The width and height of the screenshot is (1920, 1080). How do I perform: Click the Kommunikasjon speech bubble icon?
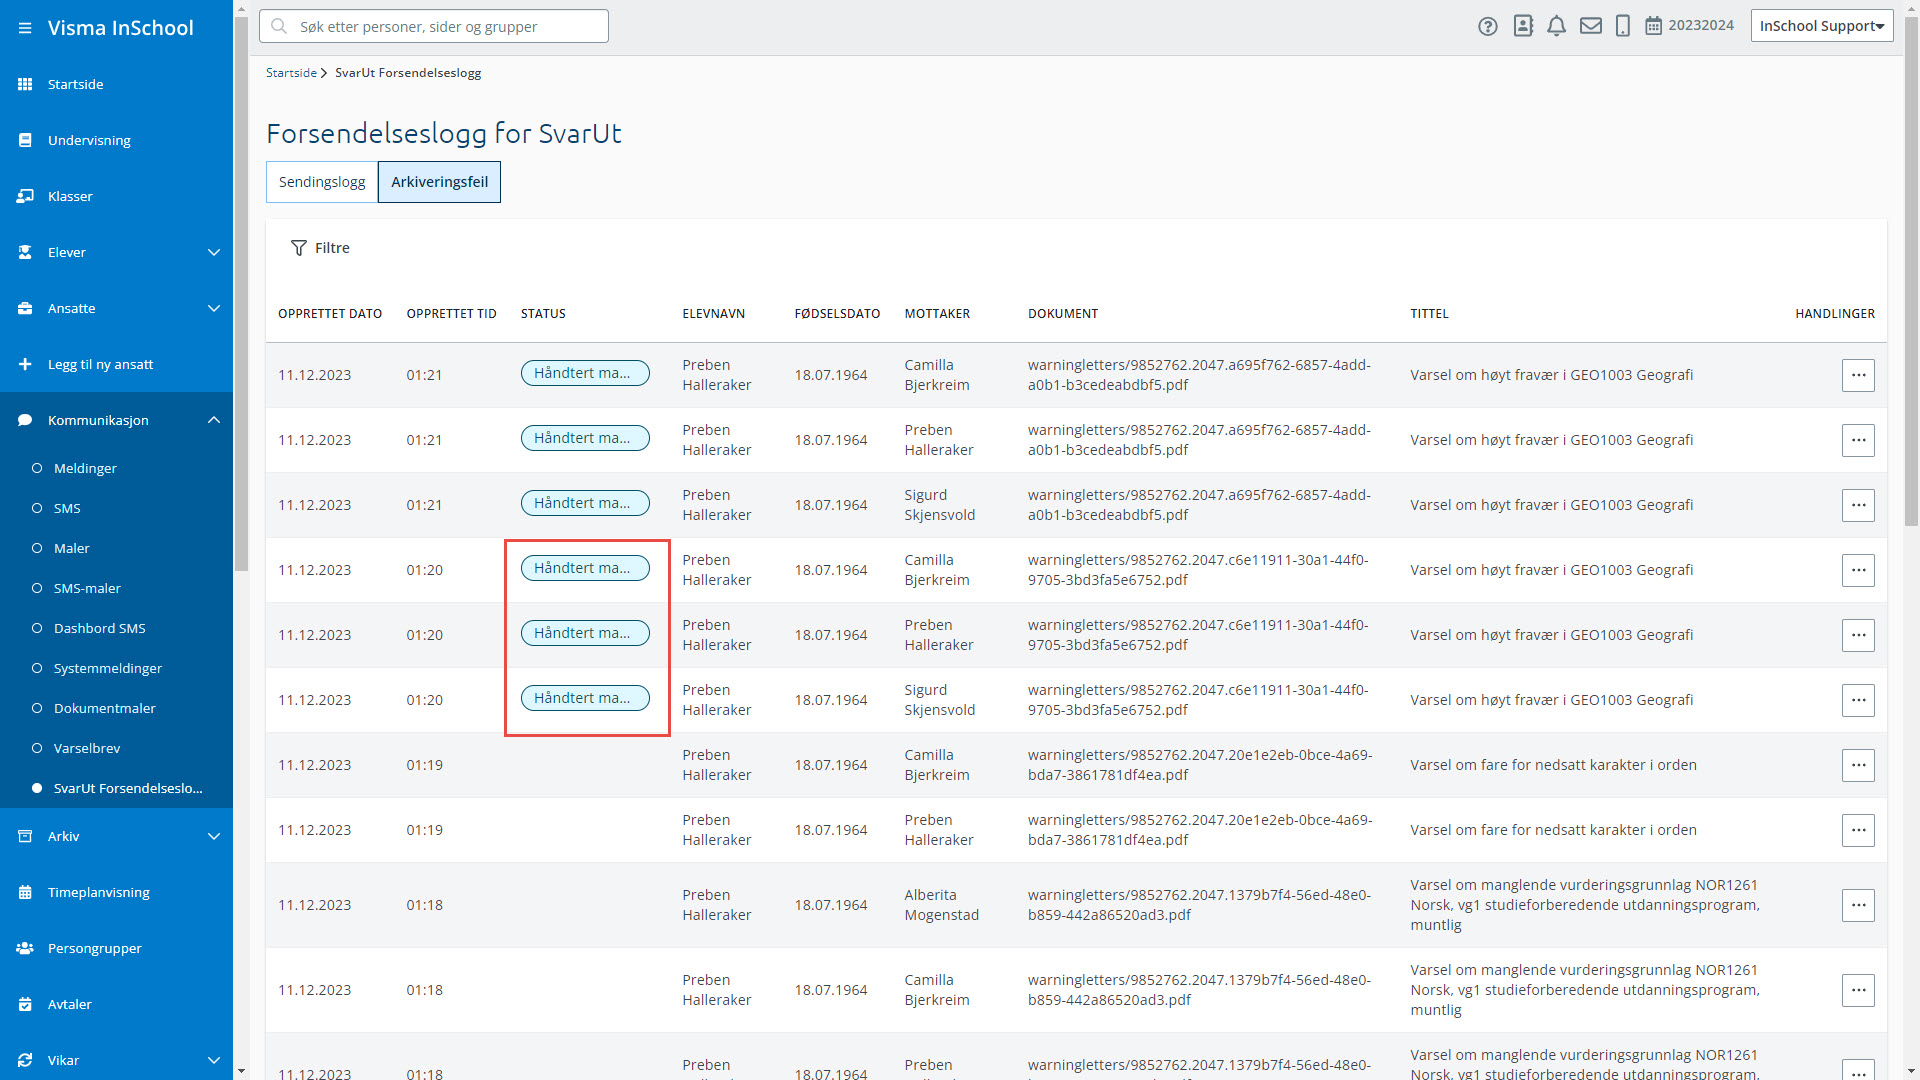click(25, 420)
